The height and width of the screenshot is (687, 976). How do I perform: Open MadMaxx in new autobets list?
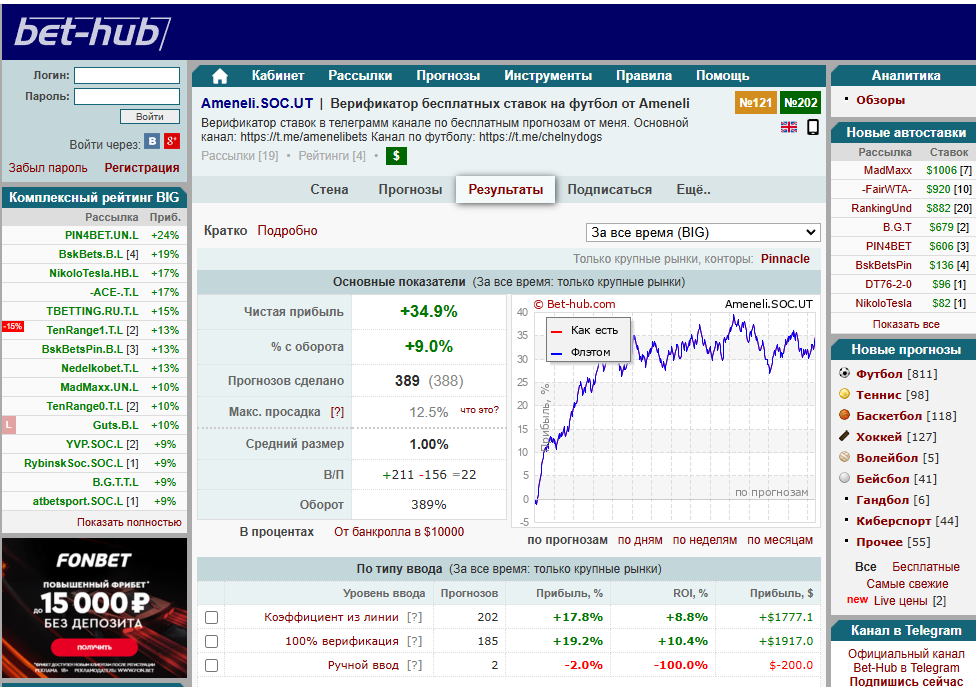point(887,170)
